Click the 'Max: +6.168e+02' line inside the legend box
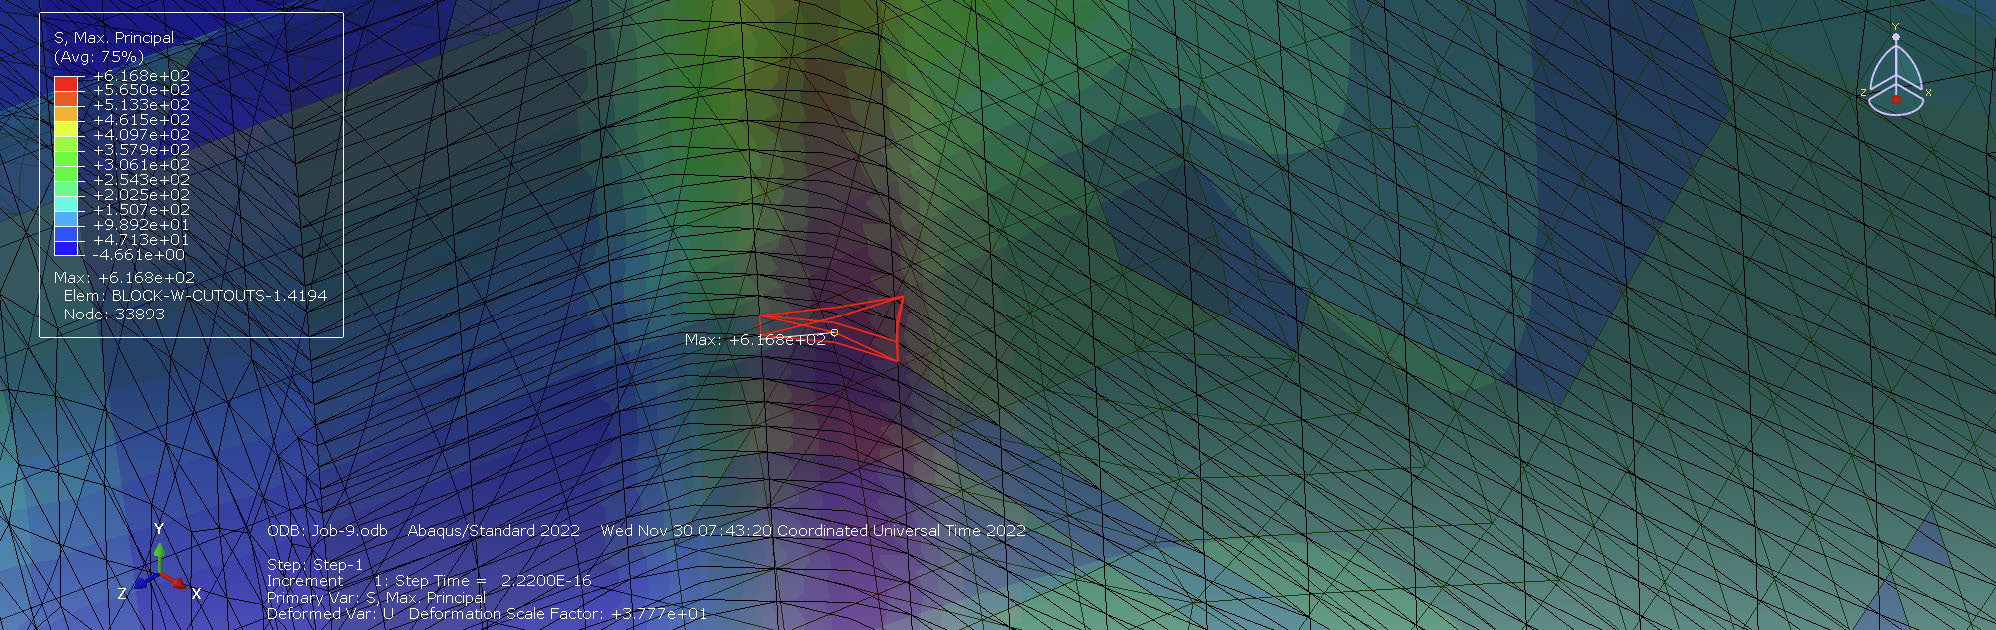The width and height of the screenshot is (1996, 630). 124,278
